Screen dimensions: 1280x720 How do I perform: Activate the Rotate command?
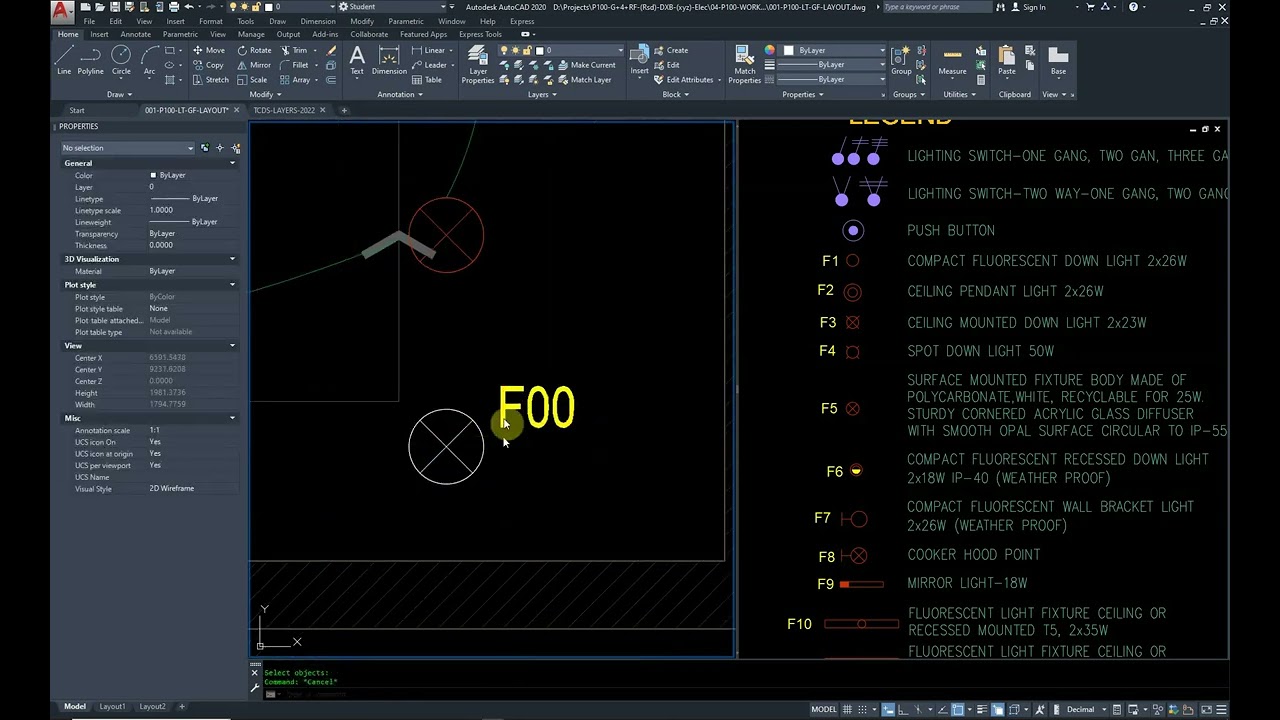pos(254,50)
